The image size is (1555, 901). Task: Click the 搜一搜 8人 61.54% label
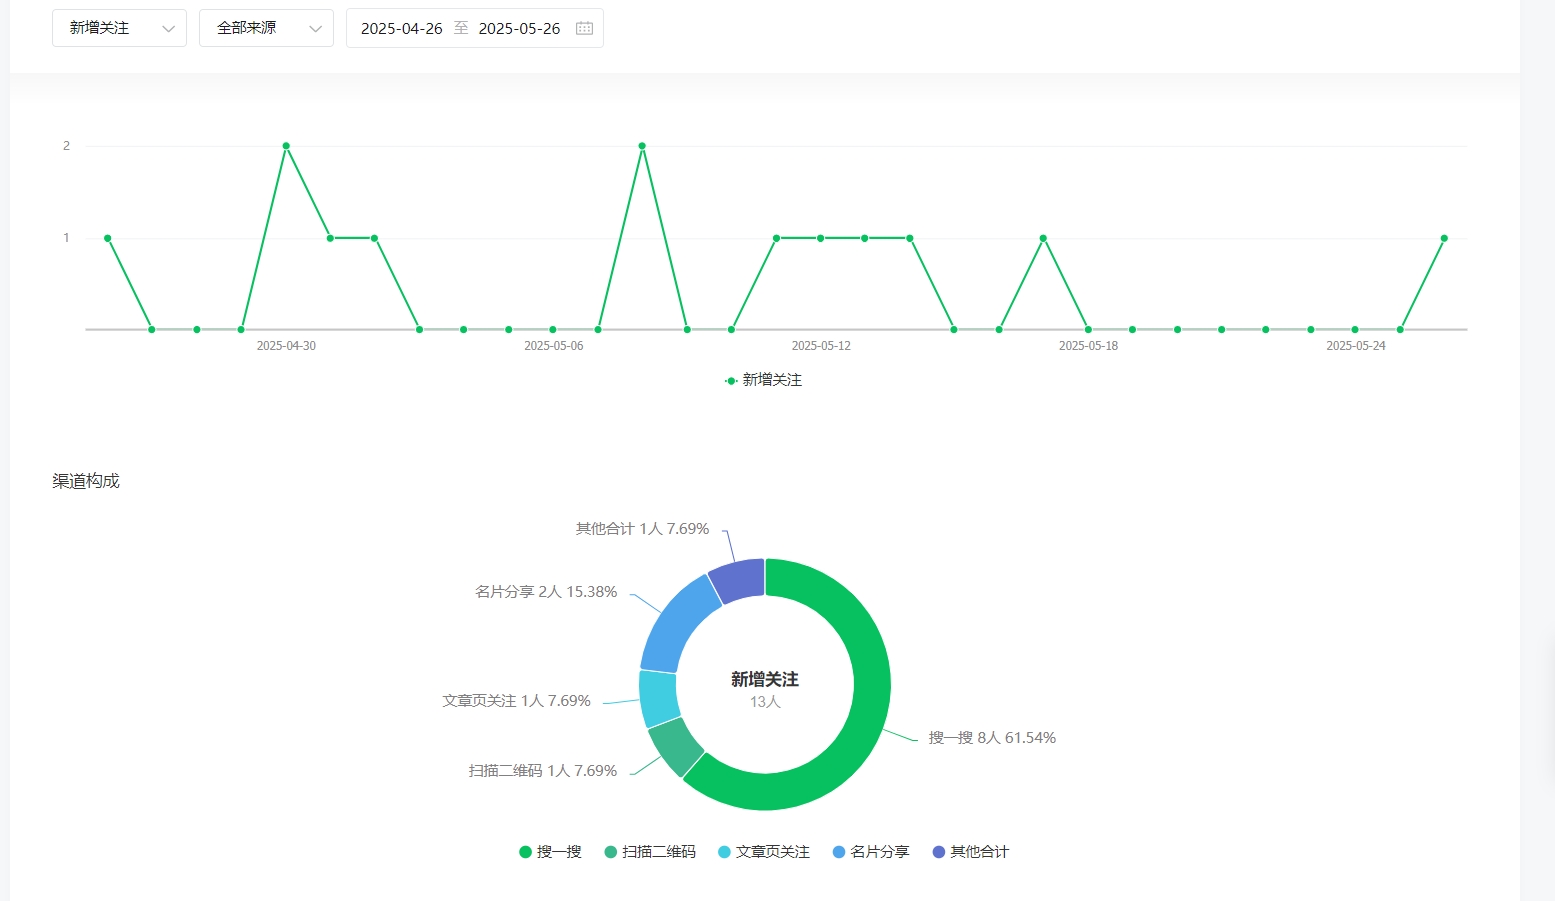[x=991, y=738]
